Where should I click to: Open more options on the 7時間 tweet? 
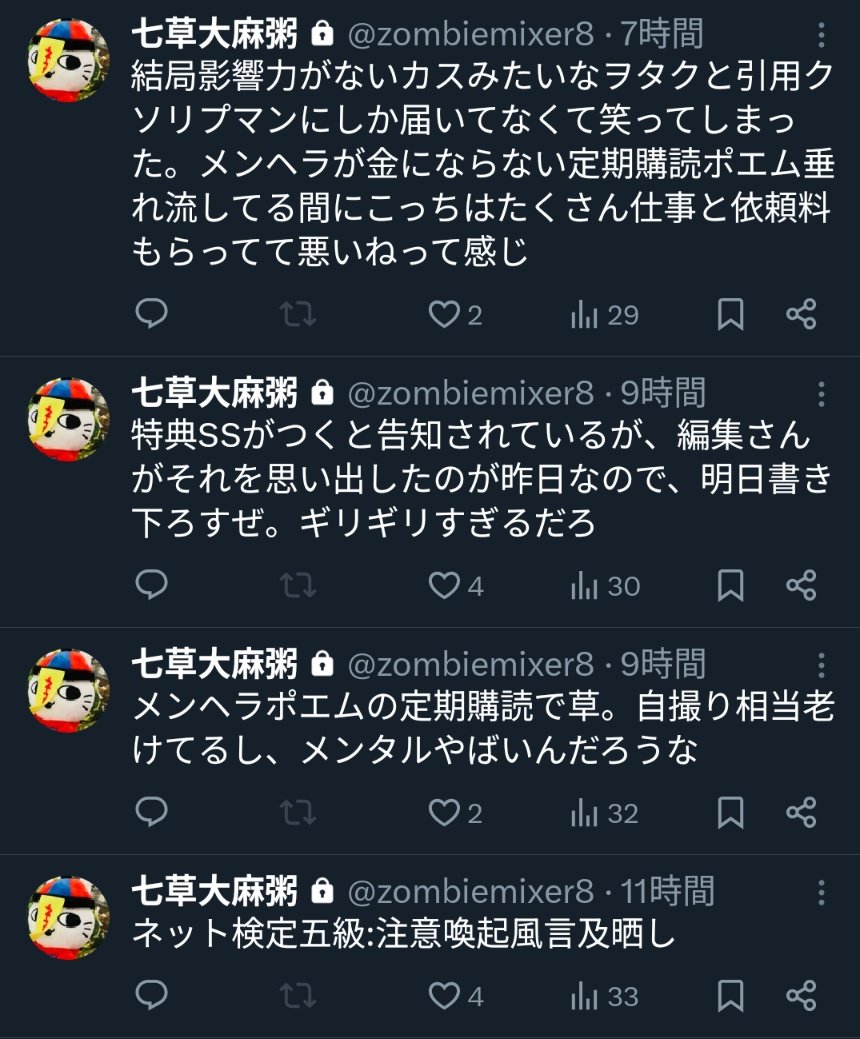(x=821, y=35)
